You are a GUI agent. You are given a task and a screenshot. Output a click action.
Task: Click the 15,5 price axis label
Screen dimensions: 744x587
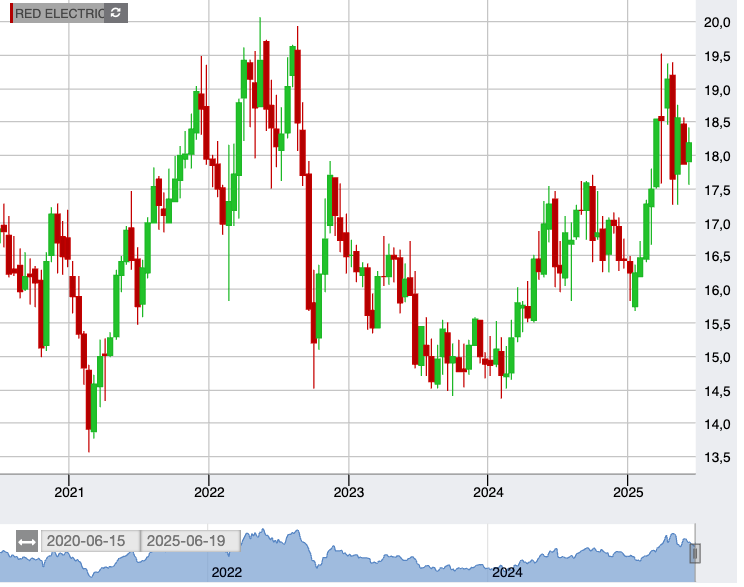tap(717, 325)
